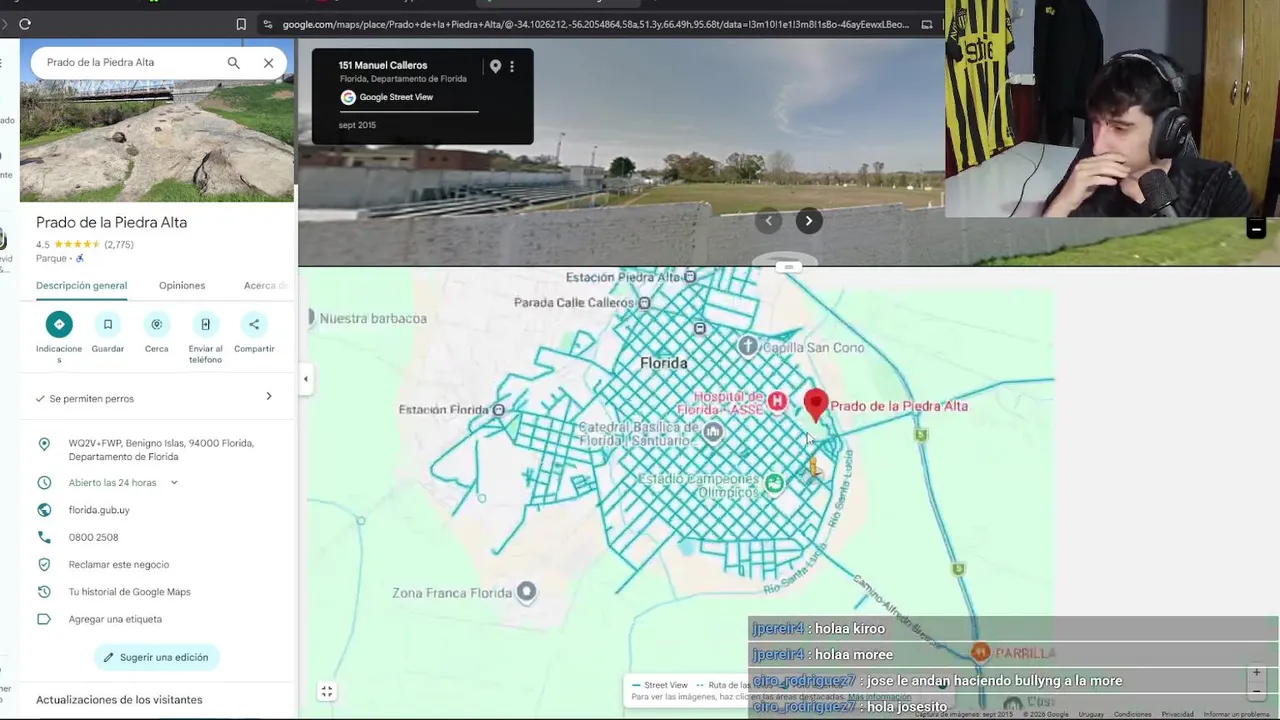Click the bookmark icon in browser toolbar
This screenshot has width=1280, height=720.
[x=241, y=24]
